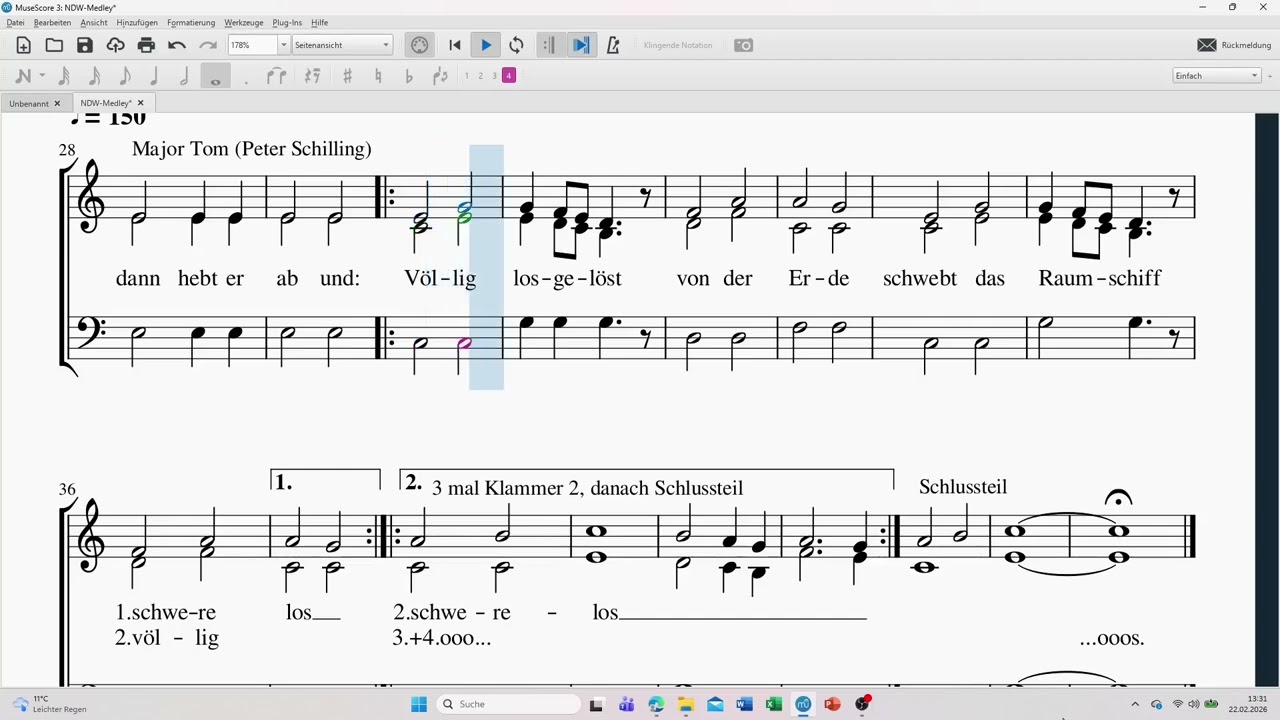The height and width of the screenshot is (720, 1280).
Task: Open Word from the taskbar
Action: pyautogui.click(x=744, y=704)
